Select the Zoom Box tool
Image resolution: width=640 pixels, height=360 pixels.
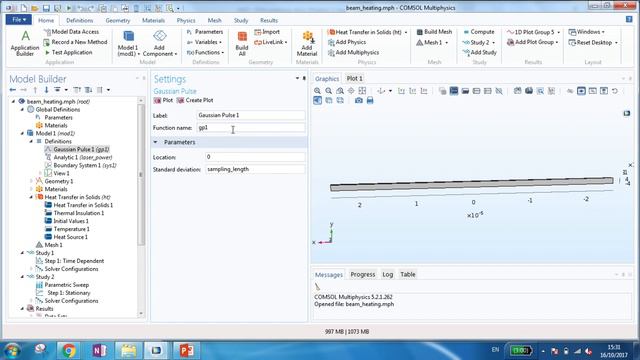[340, 91]
